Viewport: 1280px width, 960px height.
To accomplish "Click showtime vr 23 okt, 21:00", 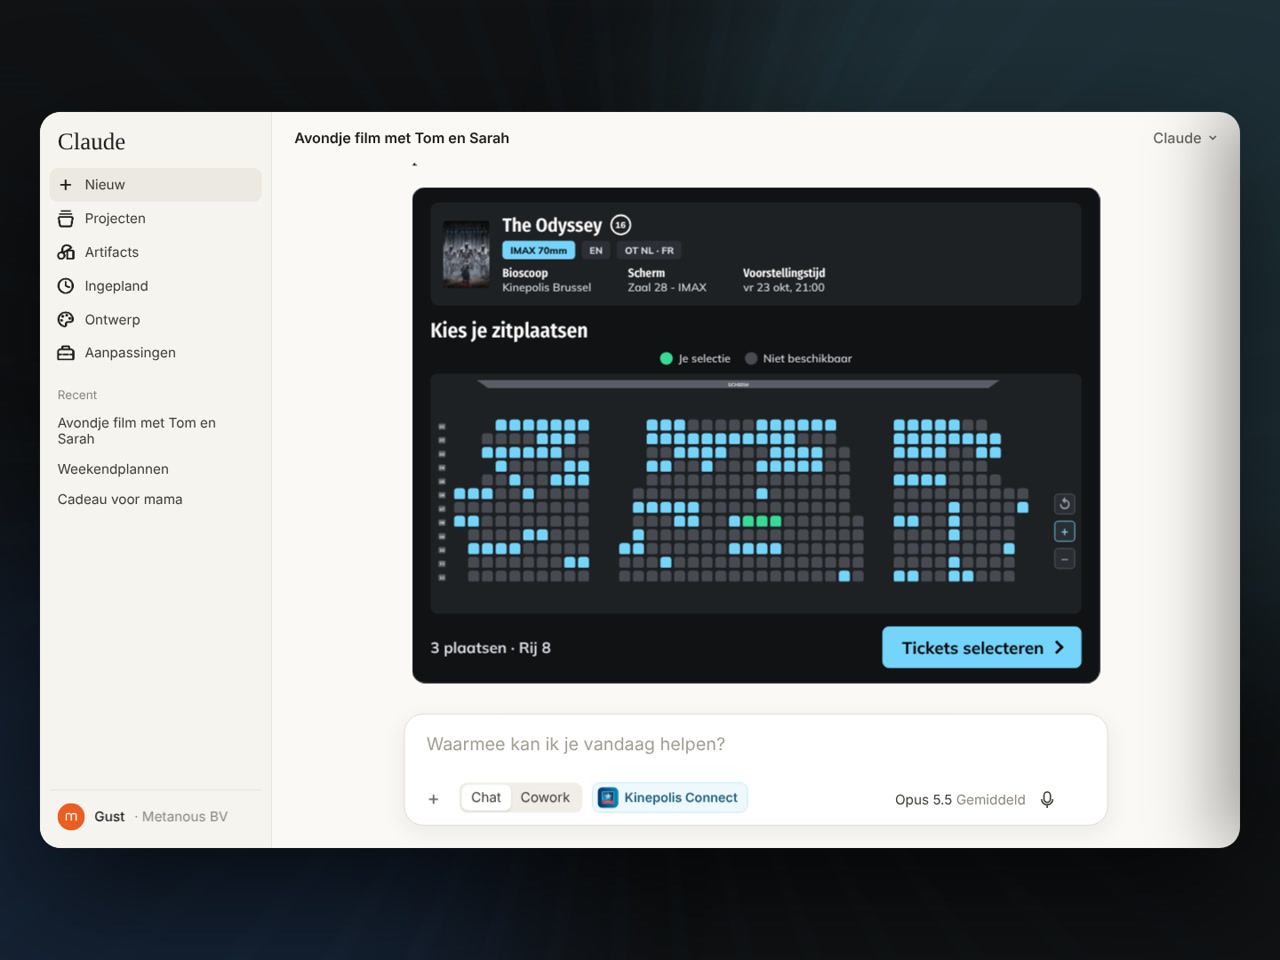I will tap(784, 288).
